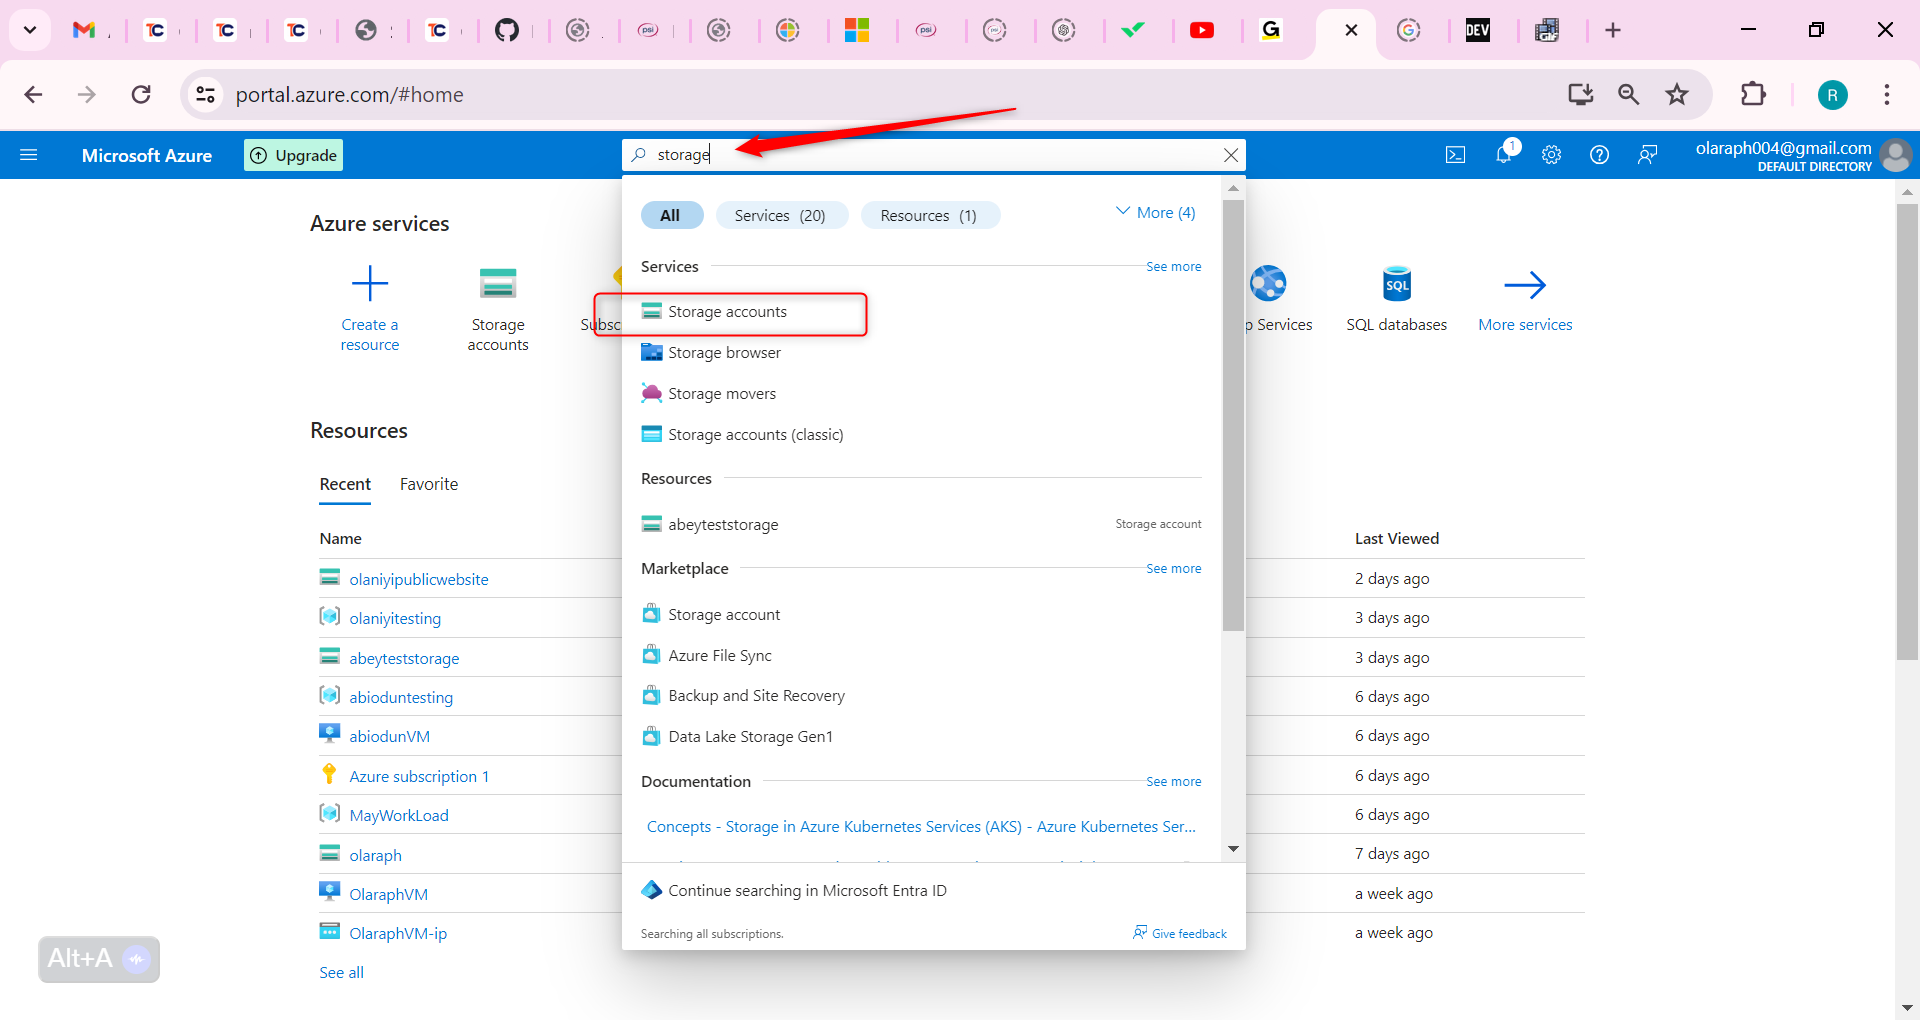
Task: Open the browser tab search chevron
Action: (x=29, y=30)
